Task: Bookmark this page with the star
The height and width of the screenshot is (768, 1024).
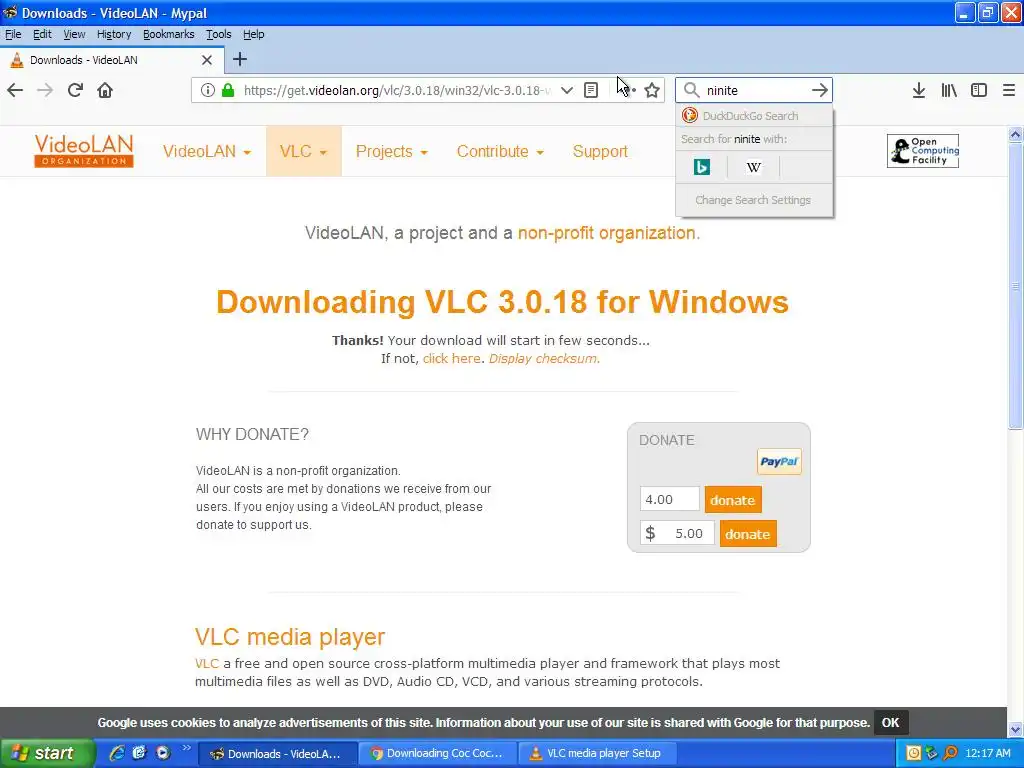Action: [x=652, y=90]
